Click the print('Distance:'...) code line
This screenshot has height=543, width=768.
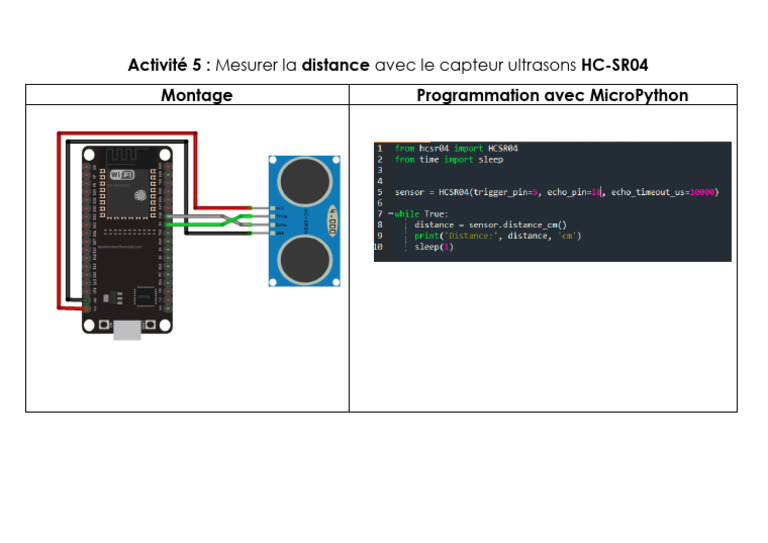coord(498,236)
